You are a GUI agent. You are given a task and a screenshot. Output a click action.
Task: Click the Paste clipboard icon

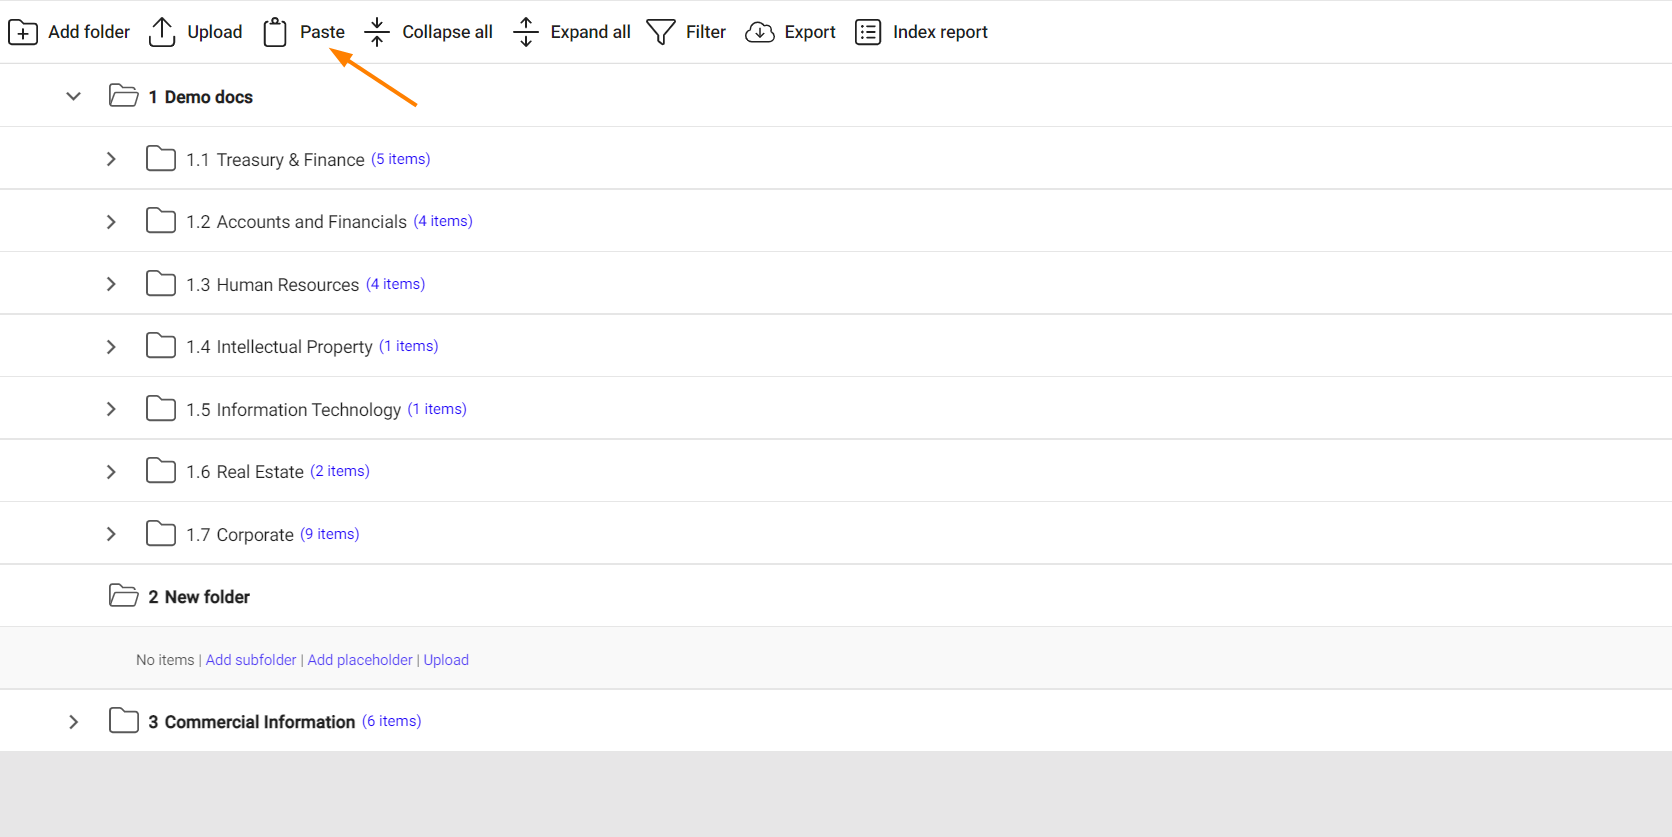[275, 32]
